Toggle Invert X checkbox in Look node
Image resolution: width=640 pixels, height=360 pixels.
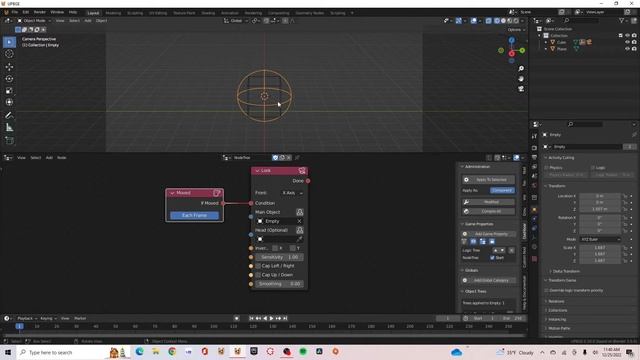click(x=275, y=248)
